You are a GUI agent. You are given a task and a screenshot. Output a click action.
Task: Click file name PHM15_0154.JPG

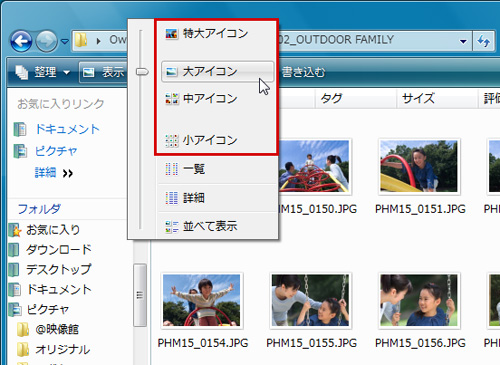(203, 343)
